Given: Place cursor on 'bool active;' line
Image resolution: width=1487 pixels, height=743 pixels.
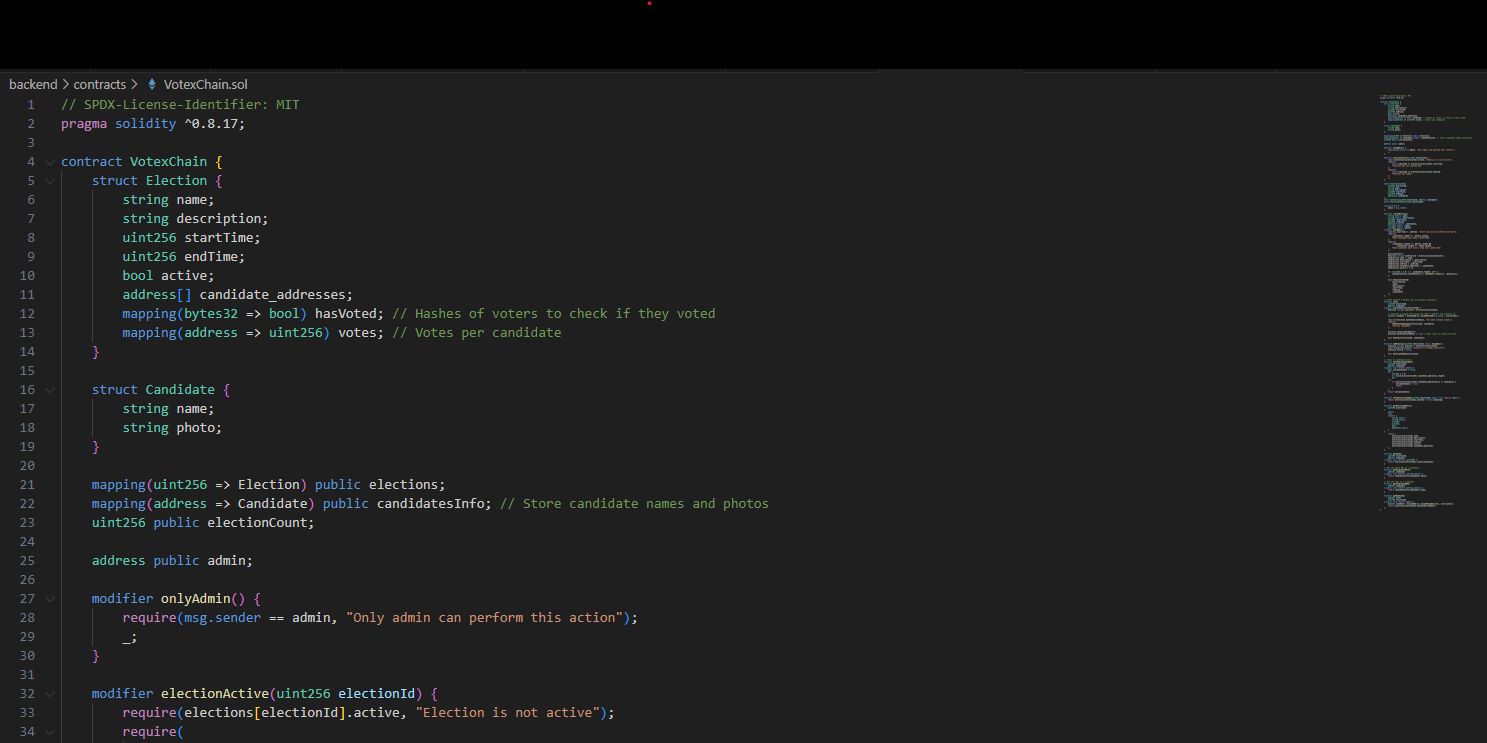Looking at the screenshot, I should click(168, 276).
